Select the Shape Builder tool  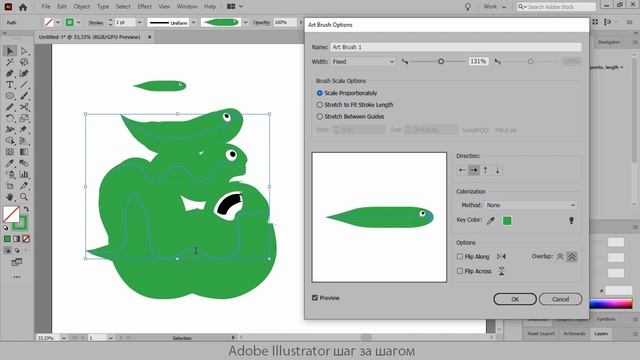pos(10,141)
